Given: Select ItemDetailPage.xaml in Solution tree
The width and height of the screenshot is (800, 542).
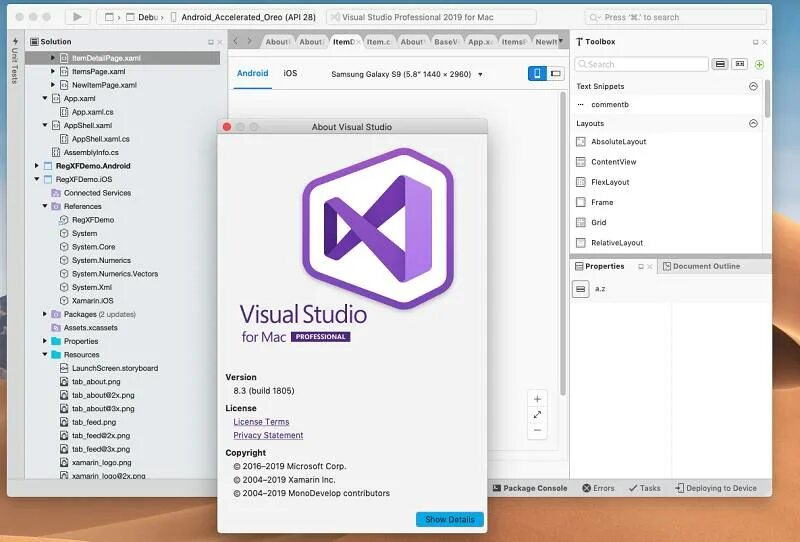Looking at the screenshot, I should 122,58.
